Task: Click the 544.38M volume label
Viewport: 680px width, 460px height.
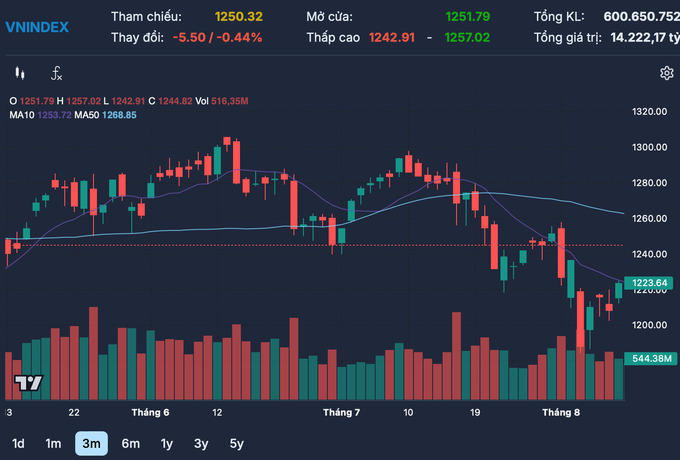Action: click(x=649, y=358)
